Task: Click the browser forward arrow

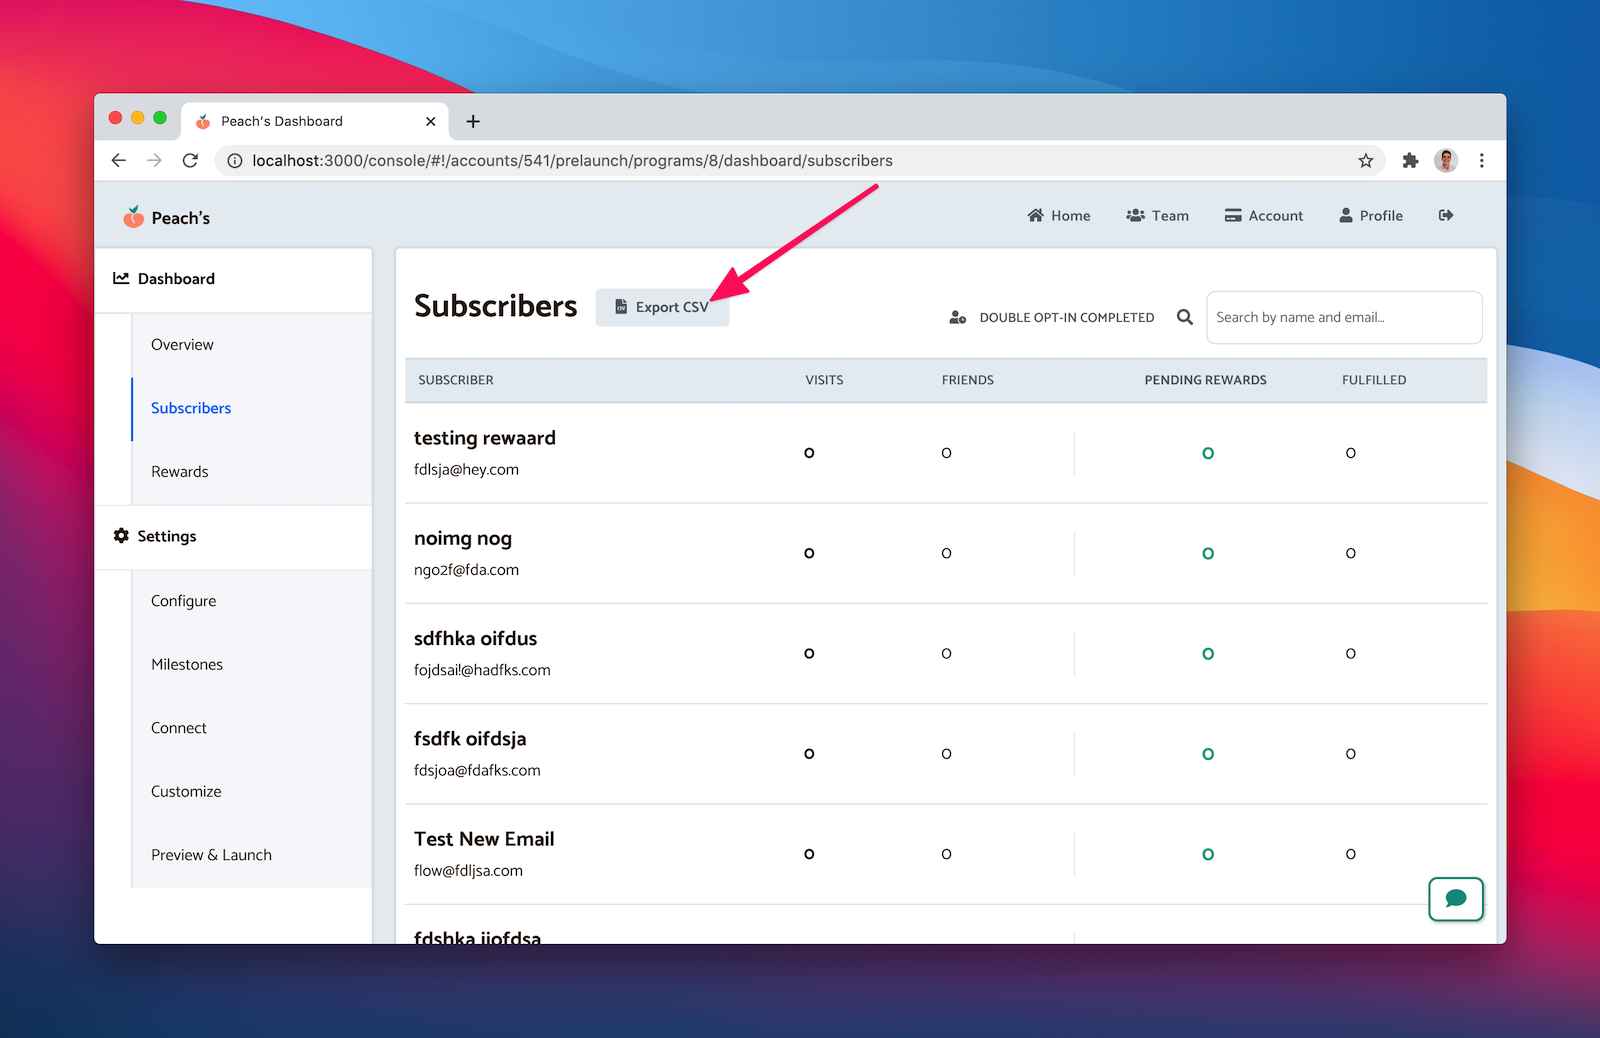Action: click(154, 160)
